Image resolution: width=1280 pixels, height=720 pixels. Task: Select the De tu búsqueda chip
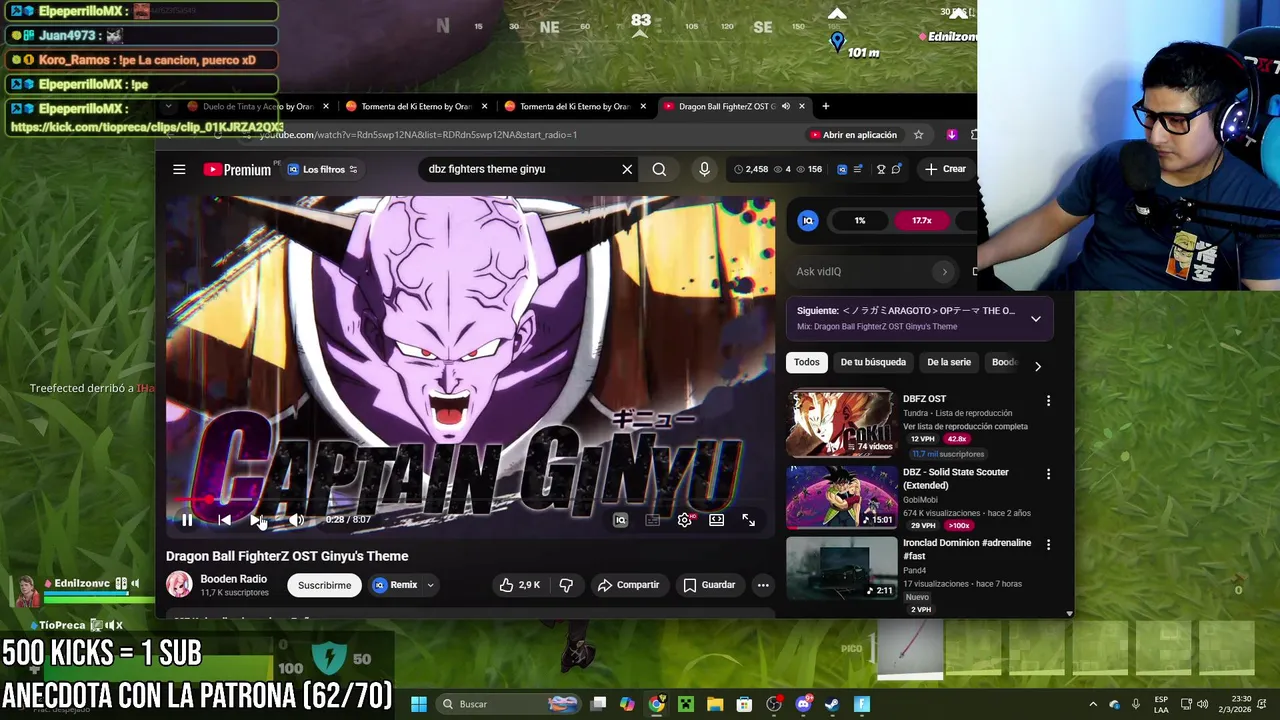tap(873, 362)
